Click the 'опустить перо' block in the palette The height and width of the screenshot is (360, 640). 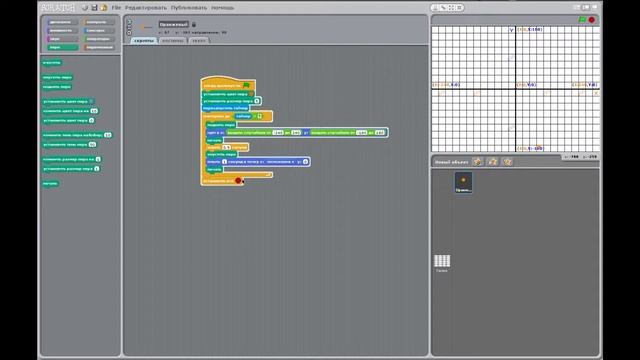pyautogui.click(x=58, y=77)
